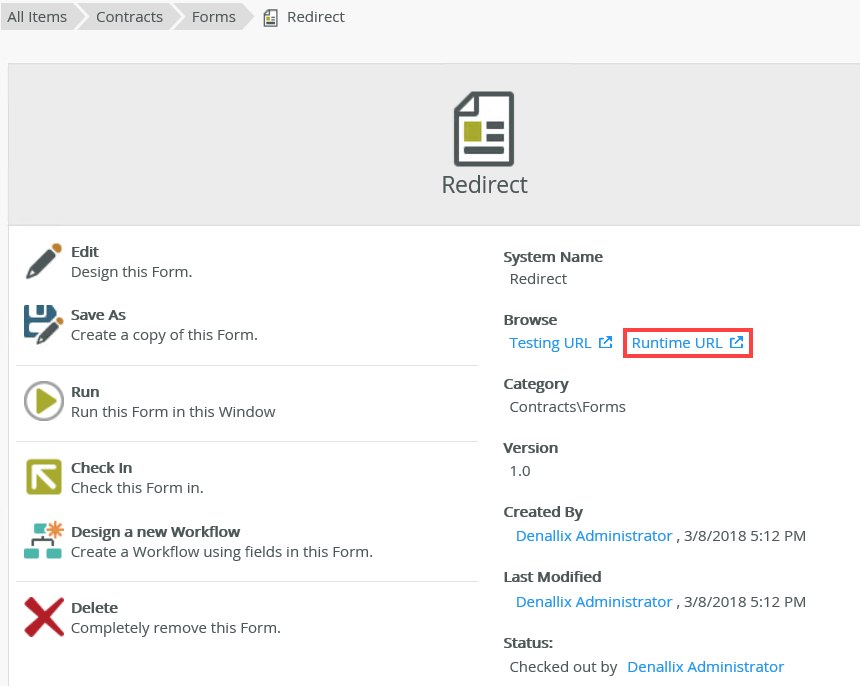This screenshot has width=860, height=686.
Task: Select the Check In action text
Action: (101, 468)
